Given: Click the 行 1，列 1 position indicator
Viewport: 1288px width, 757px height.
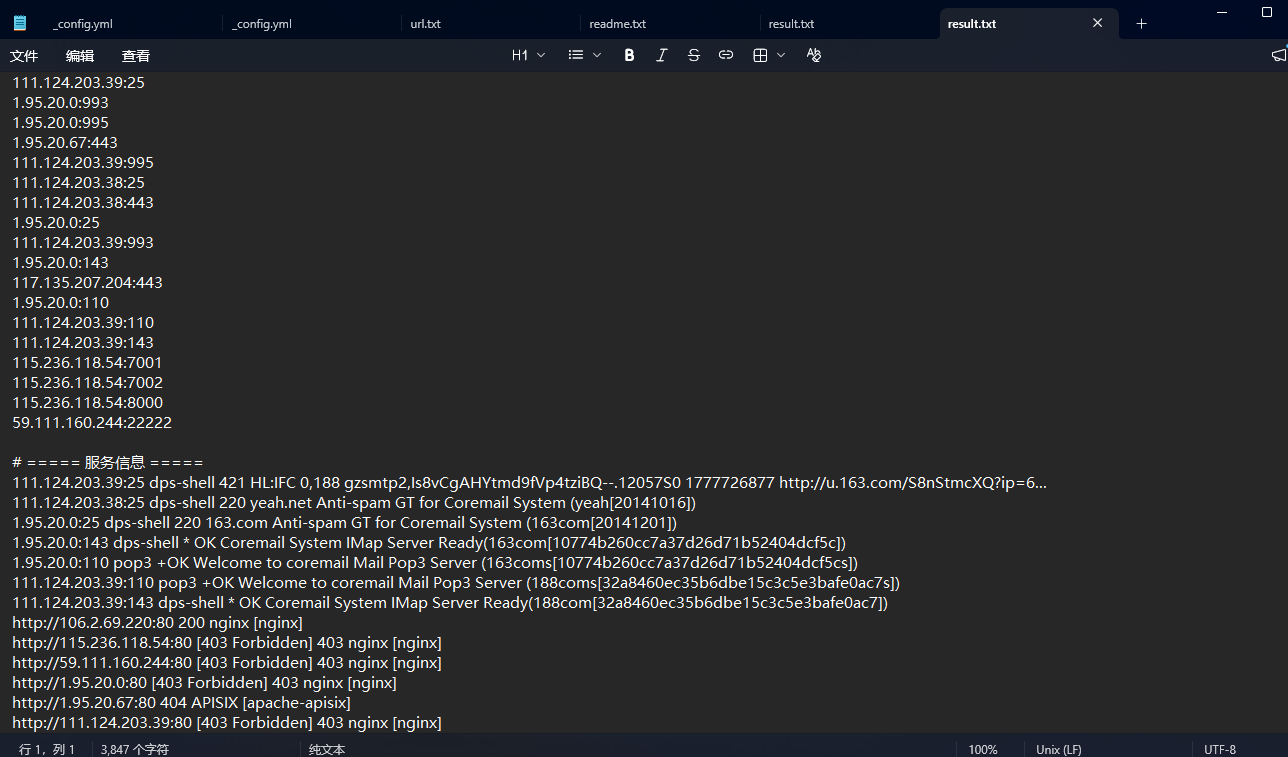Looking at the screenshot, I should [x=47, y=749].
